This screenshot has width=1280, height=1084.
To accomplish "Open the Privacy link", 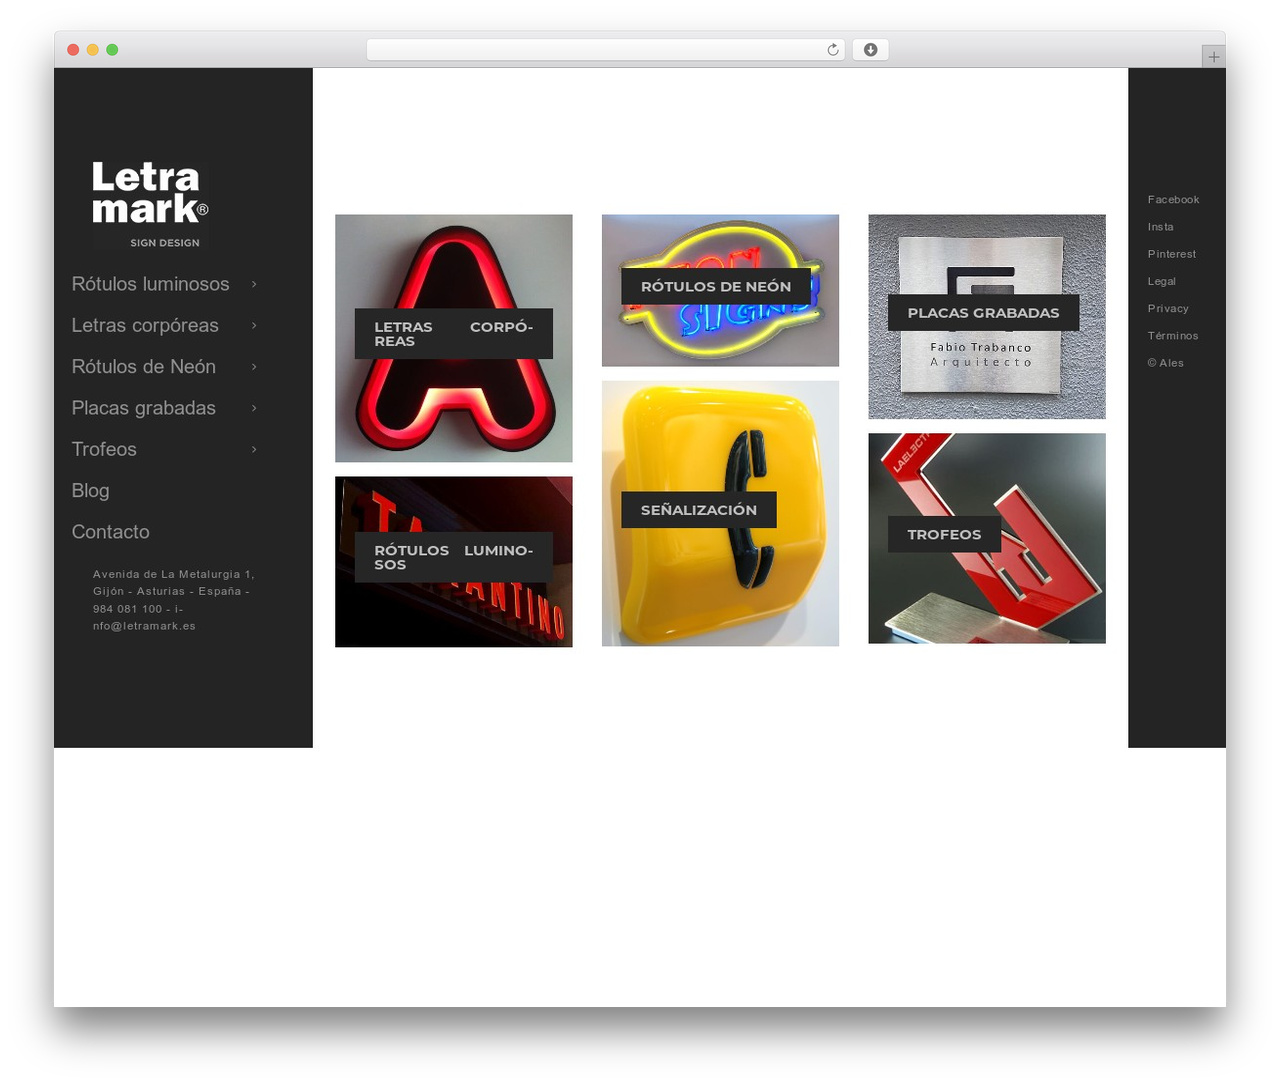I will 1168,308.
